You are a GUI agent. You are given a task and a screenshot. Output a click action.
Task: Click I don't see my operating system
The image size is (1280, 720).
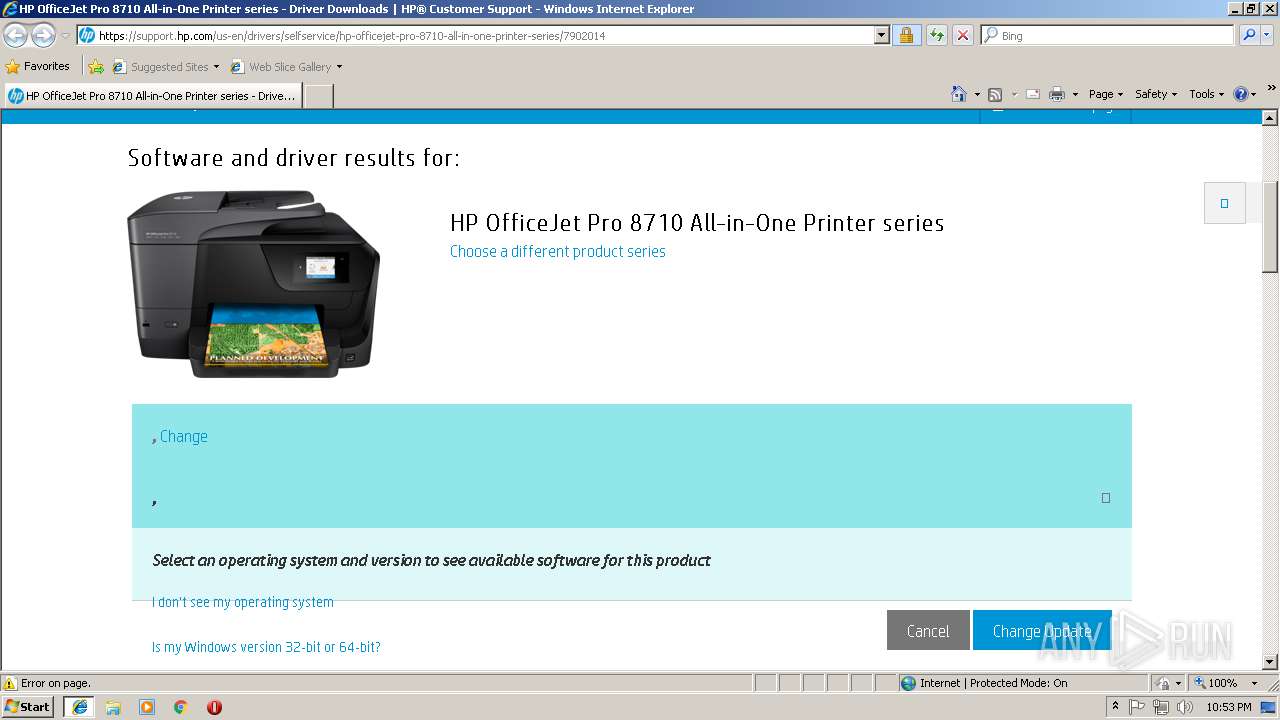(x=243, y=602)
